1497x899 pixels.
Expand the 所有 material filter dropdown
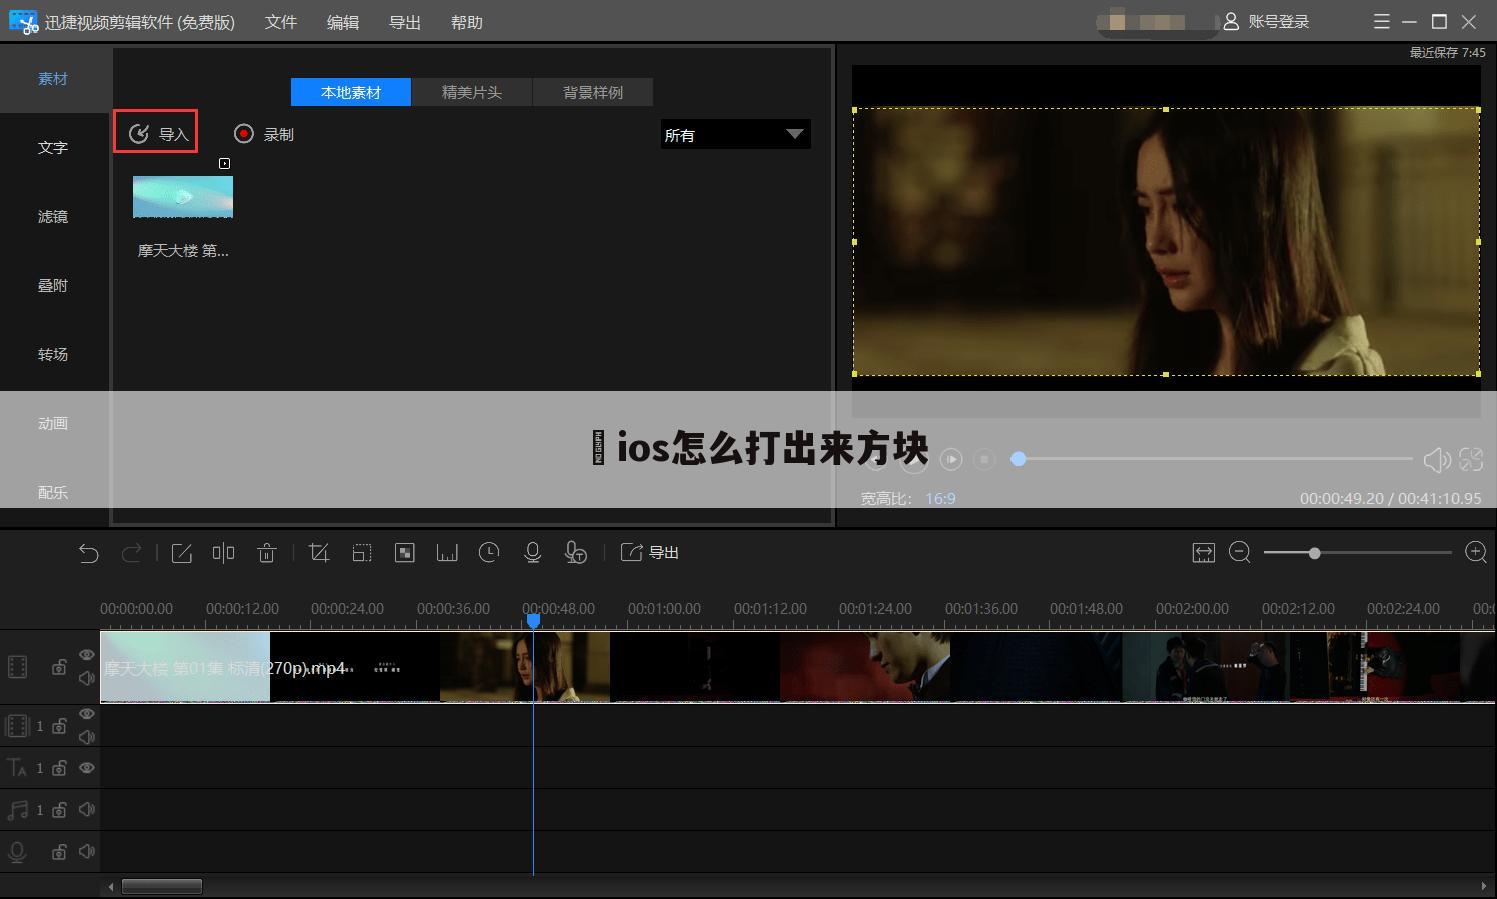click(x=735, y=134)
